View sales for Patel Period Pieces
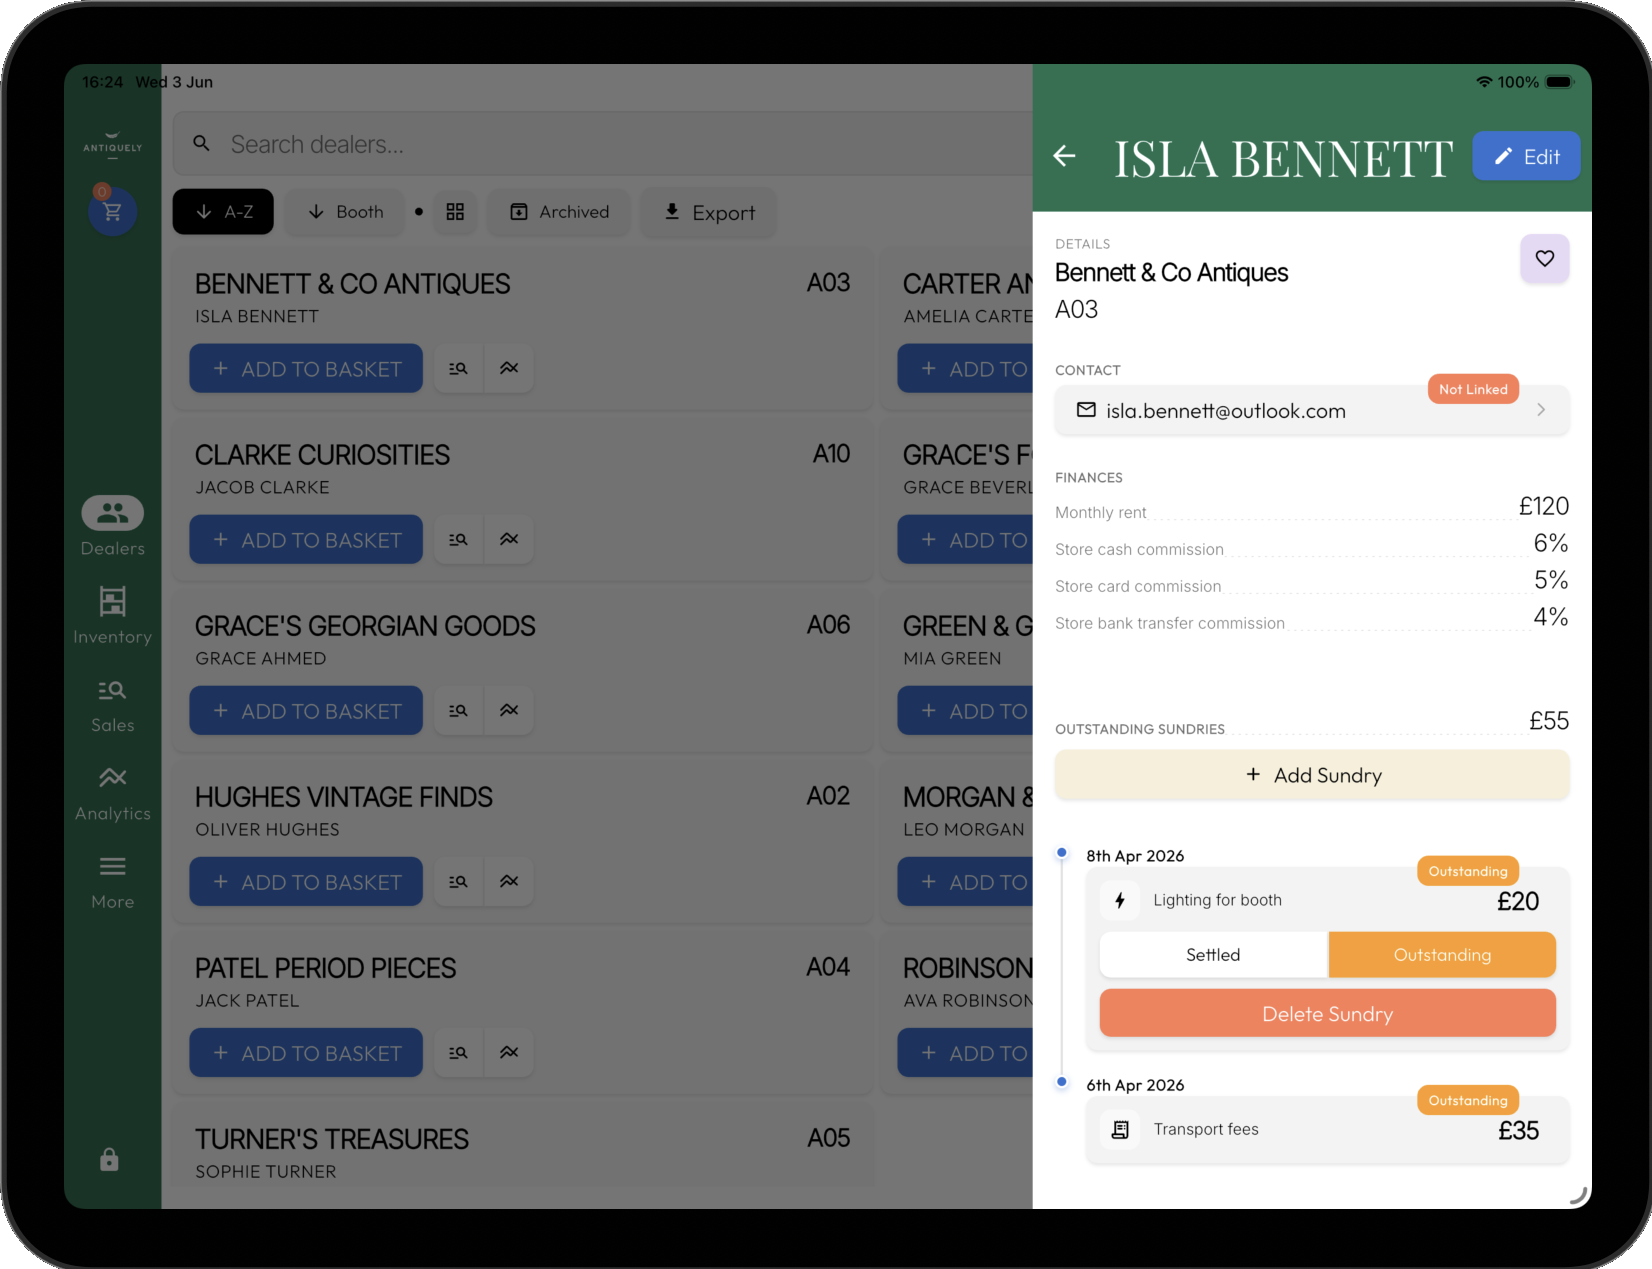Viewport: 1652px width, 1269px height. [x=459, y=1052]
